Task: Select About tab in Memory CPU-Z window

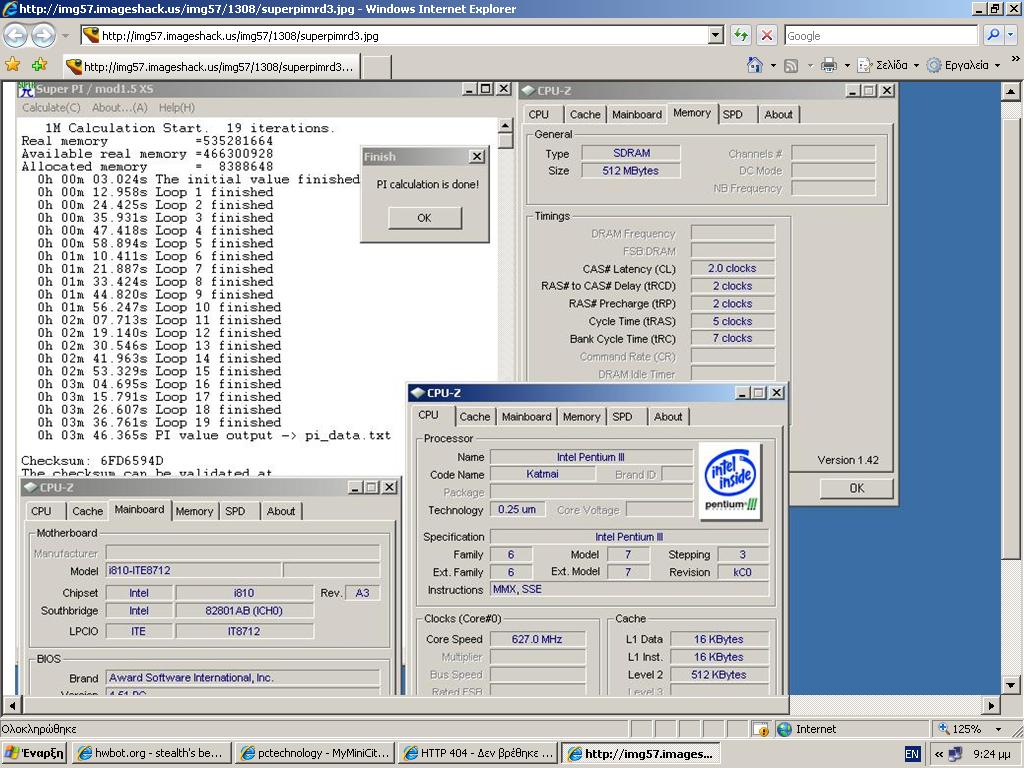Action: tap(778, 114)
